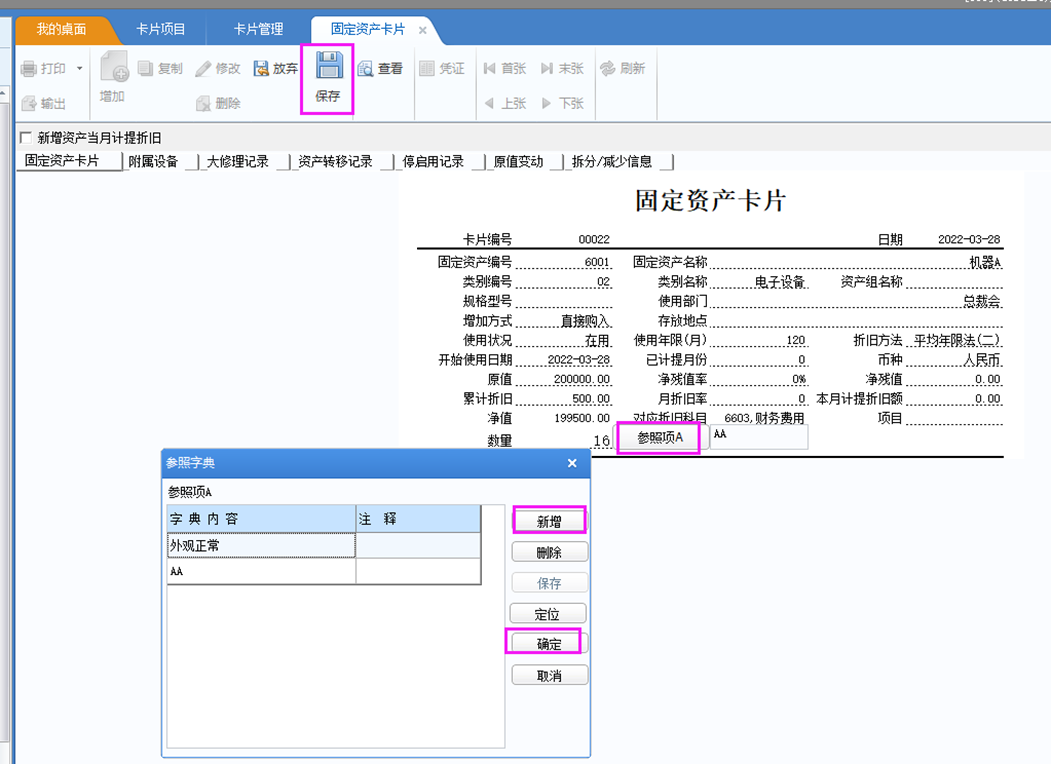Image resolution: width=1051 pixels, height=764 pixels.
Task: Click the AA input field beside 参照项A
Action: point(759,438)
